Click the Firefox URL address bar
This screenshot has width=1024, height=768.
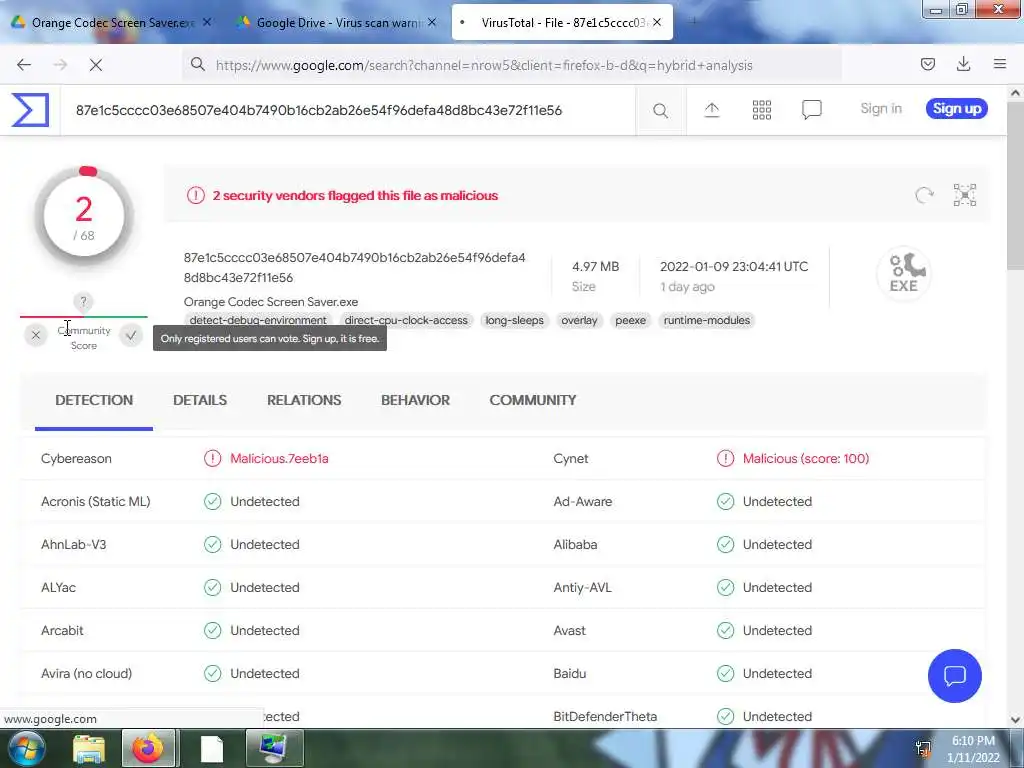click(x=512, y=65)
